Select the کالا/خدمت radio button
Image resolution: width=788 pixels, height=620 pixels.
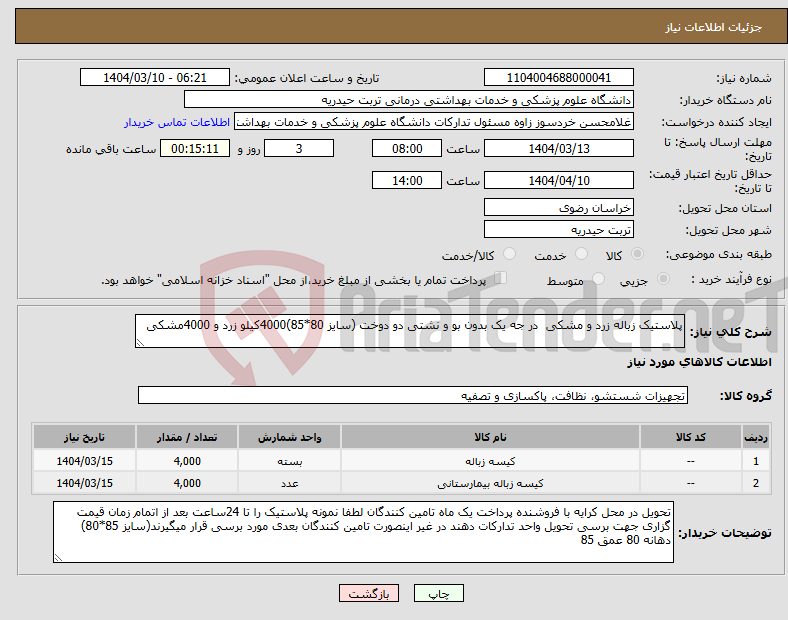[509, 254]
